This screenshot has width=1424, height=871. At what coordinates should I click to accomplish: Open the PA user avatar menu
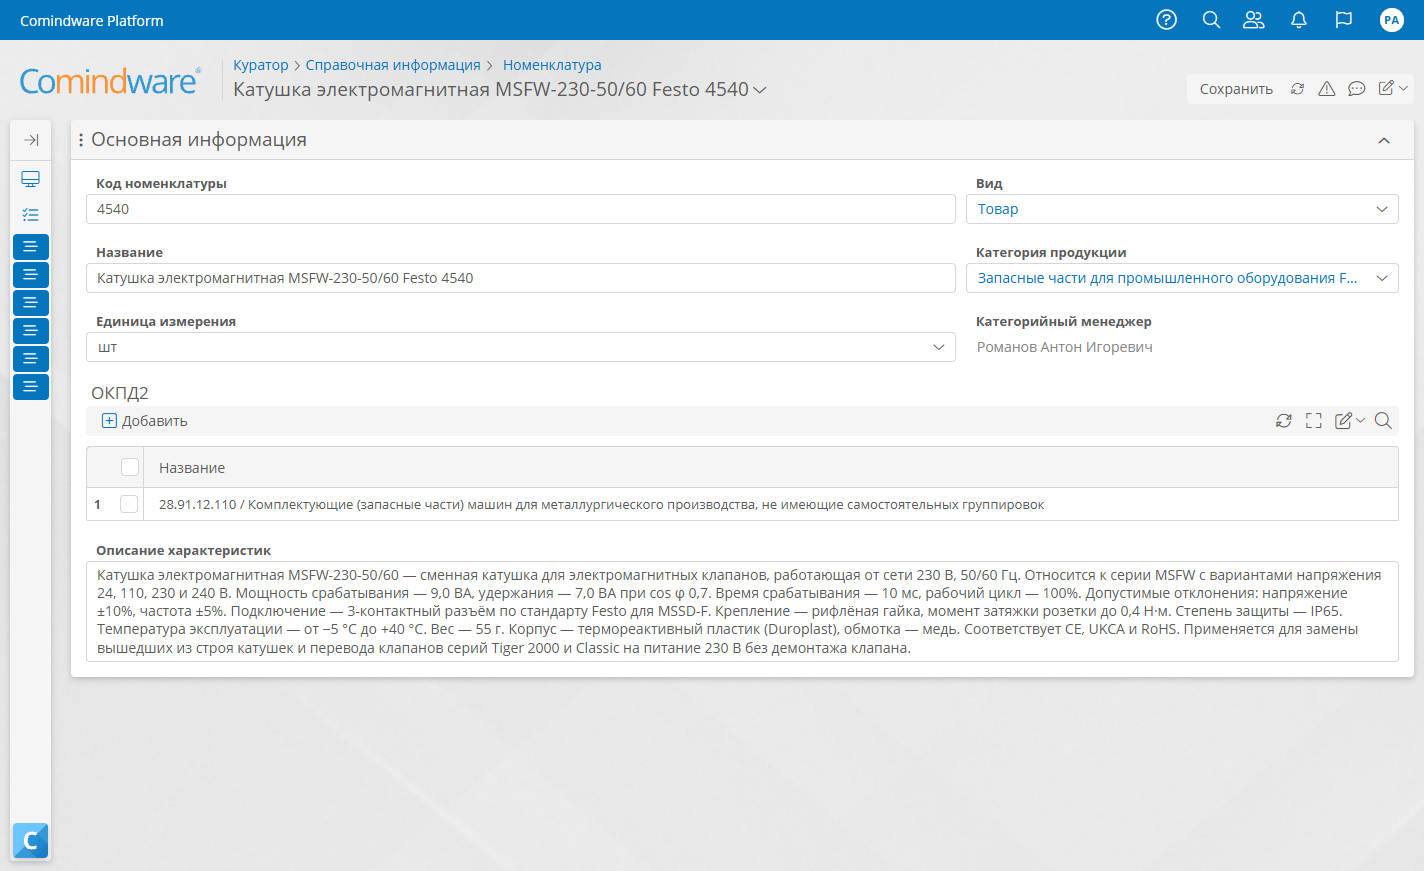pyautogui.click(x=1392, y=20)
